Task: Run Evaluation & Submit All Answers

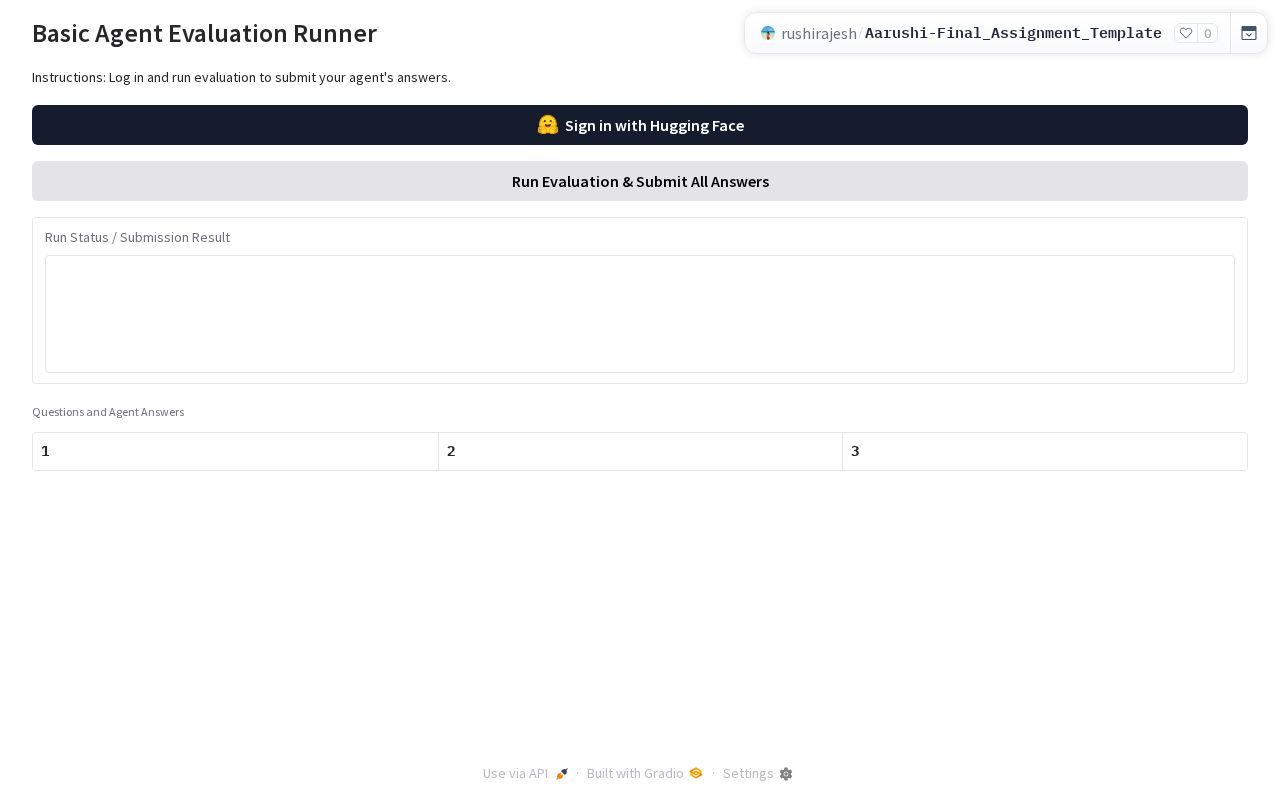Action: tap(640, 181)
